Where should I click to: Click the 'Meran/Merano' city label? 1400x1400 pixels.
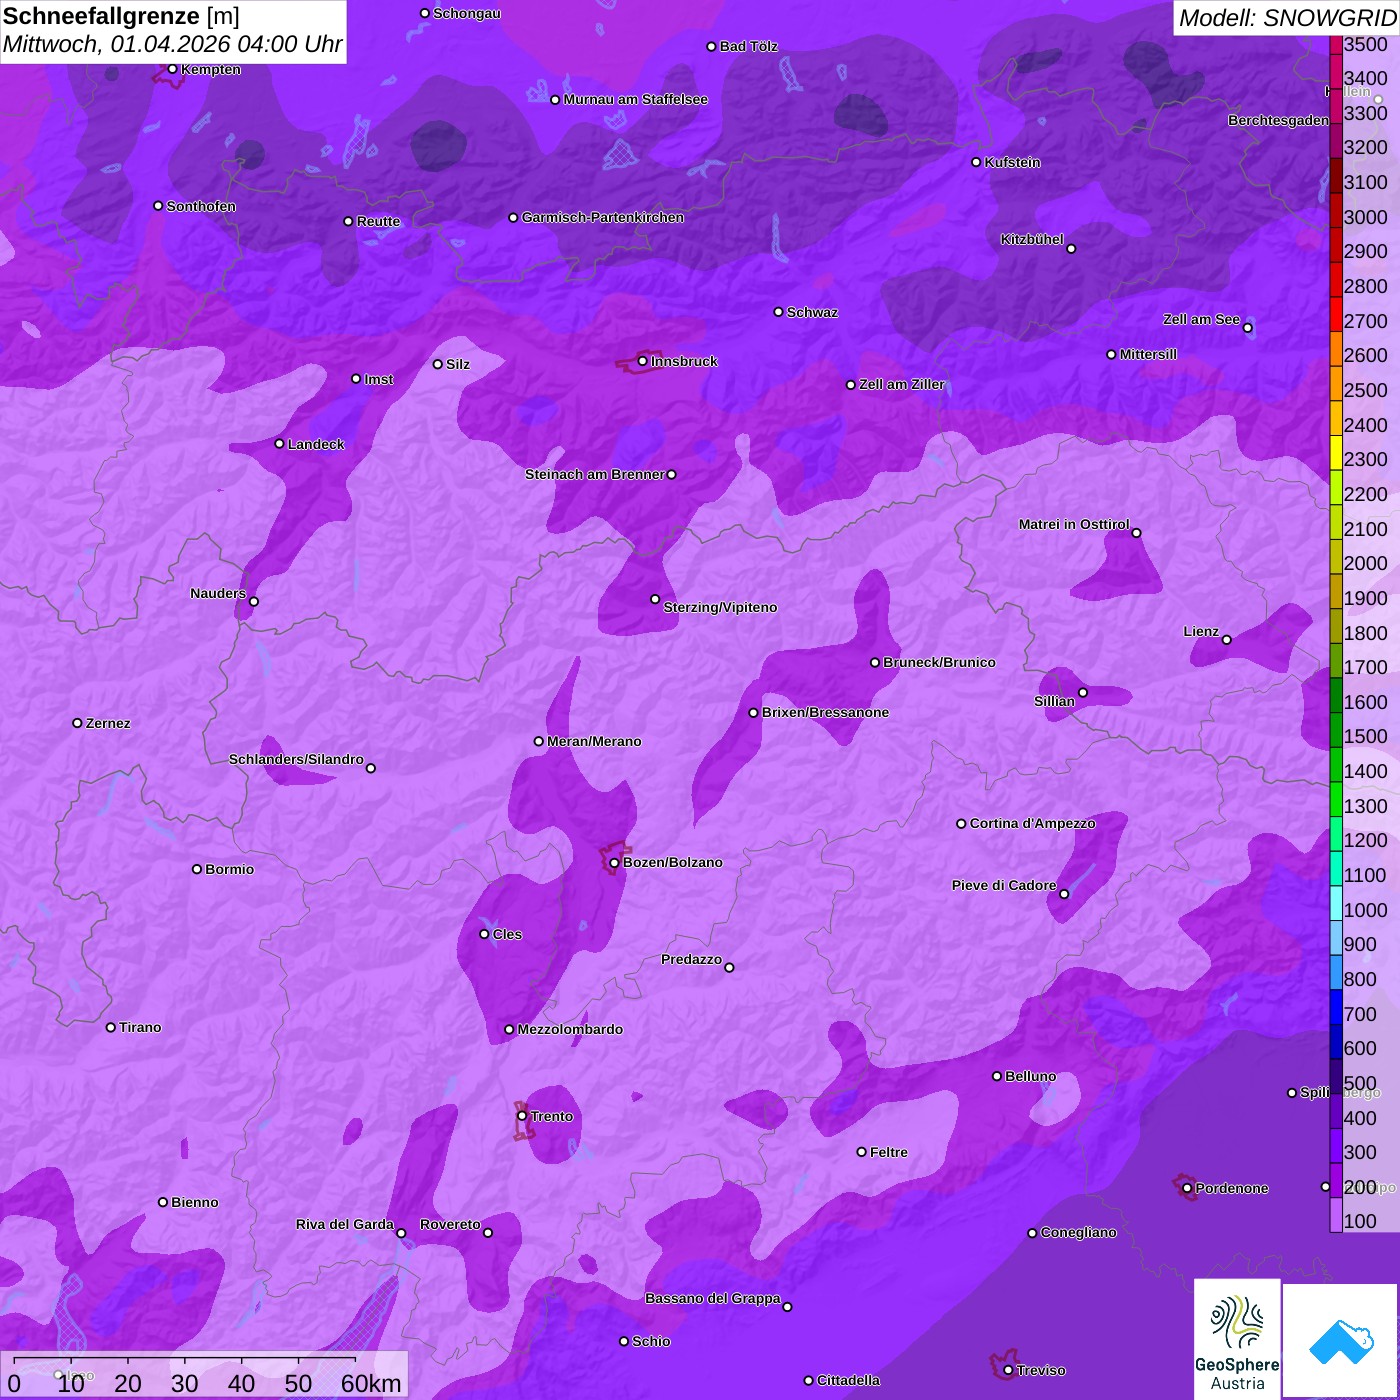click(x=594, y=741)
